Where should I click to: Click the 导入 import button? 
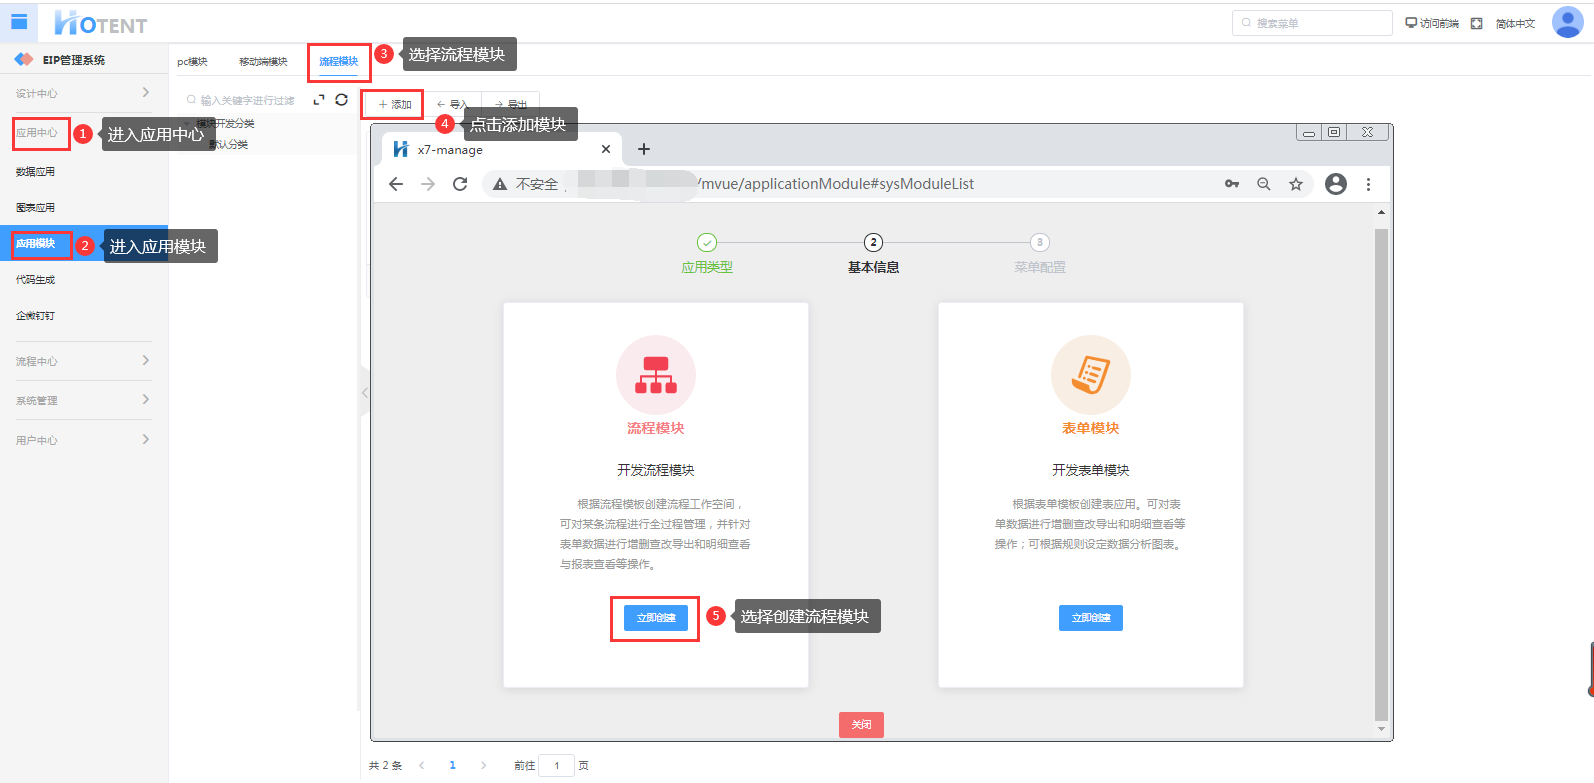point(452,104)
